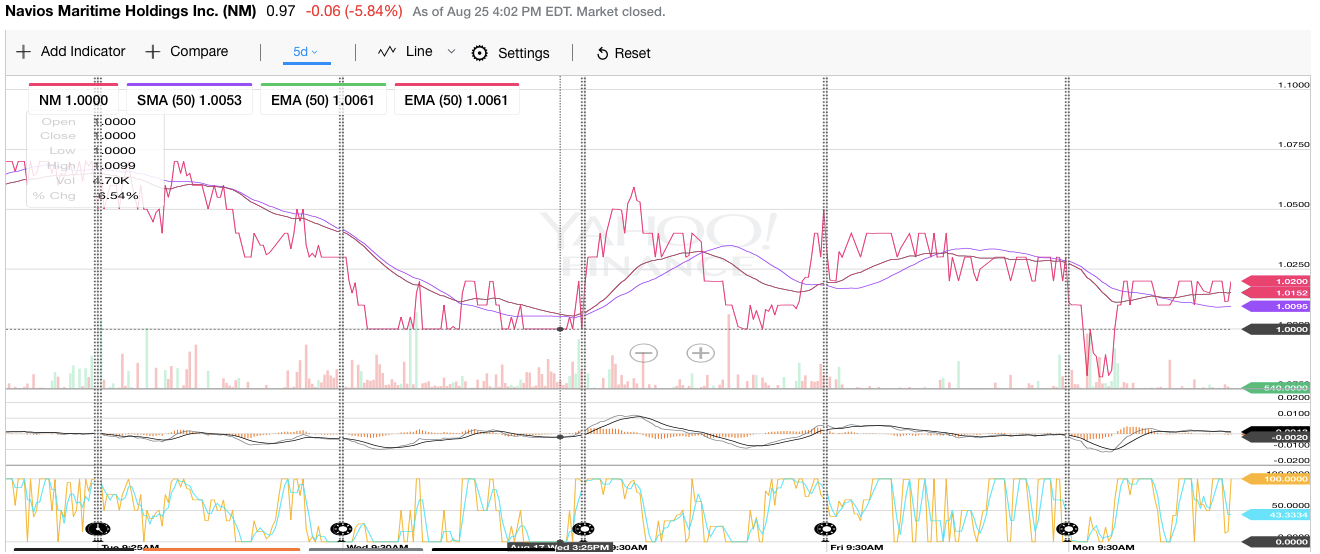Expand the 5d date range dropdown
Screen dimensions: 1320x554
click(306, 52)
